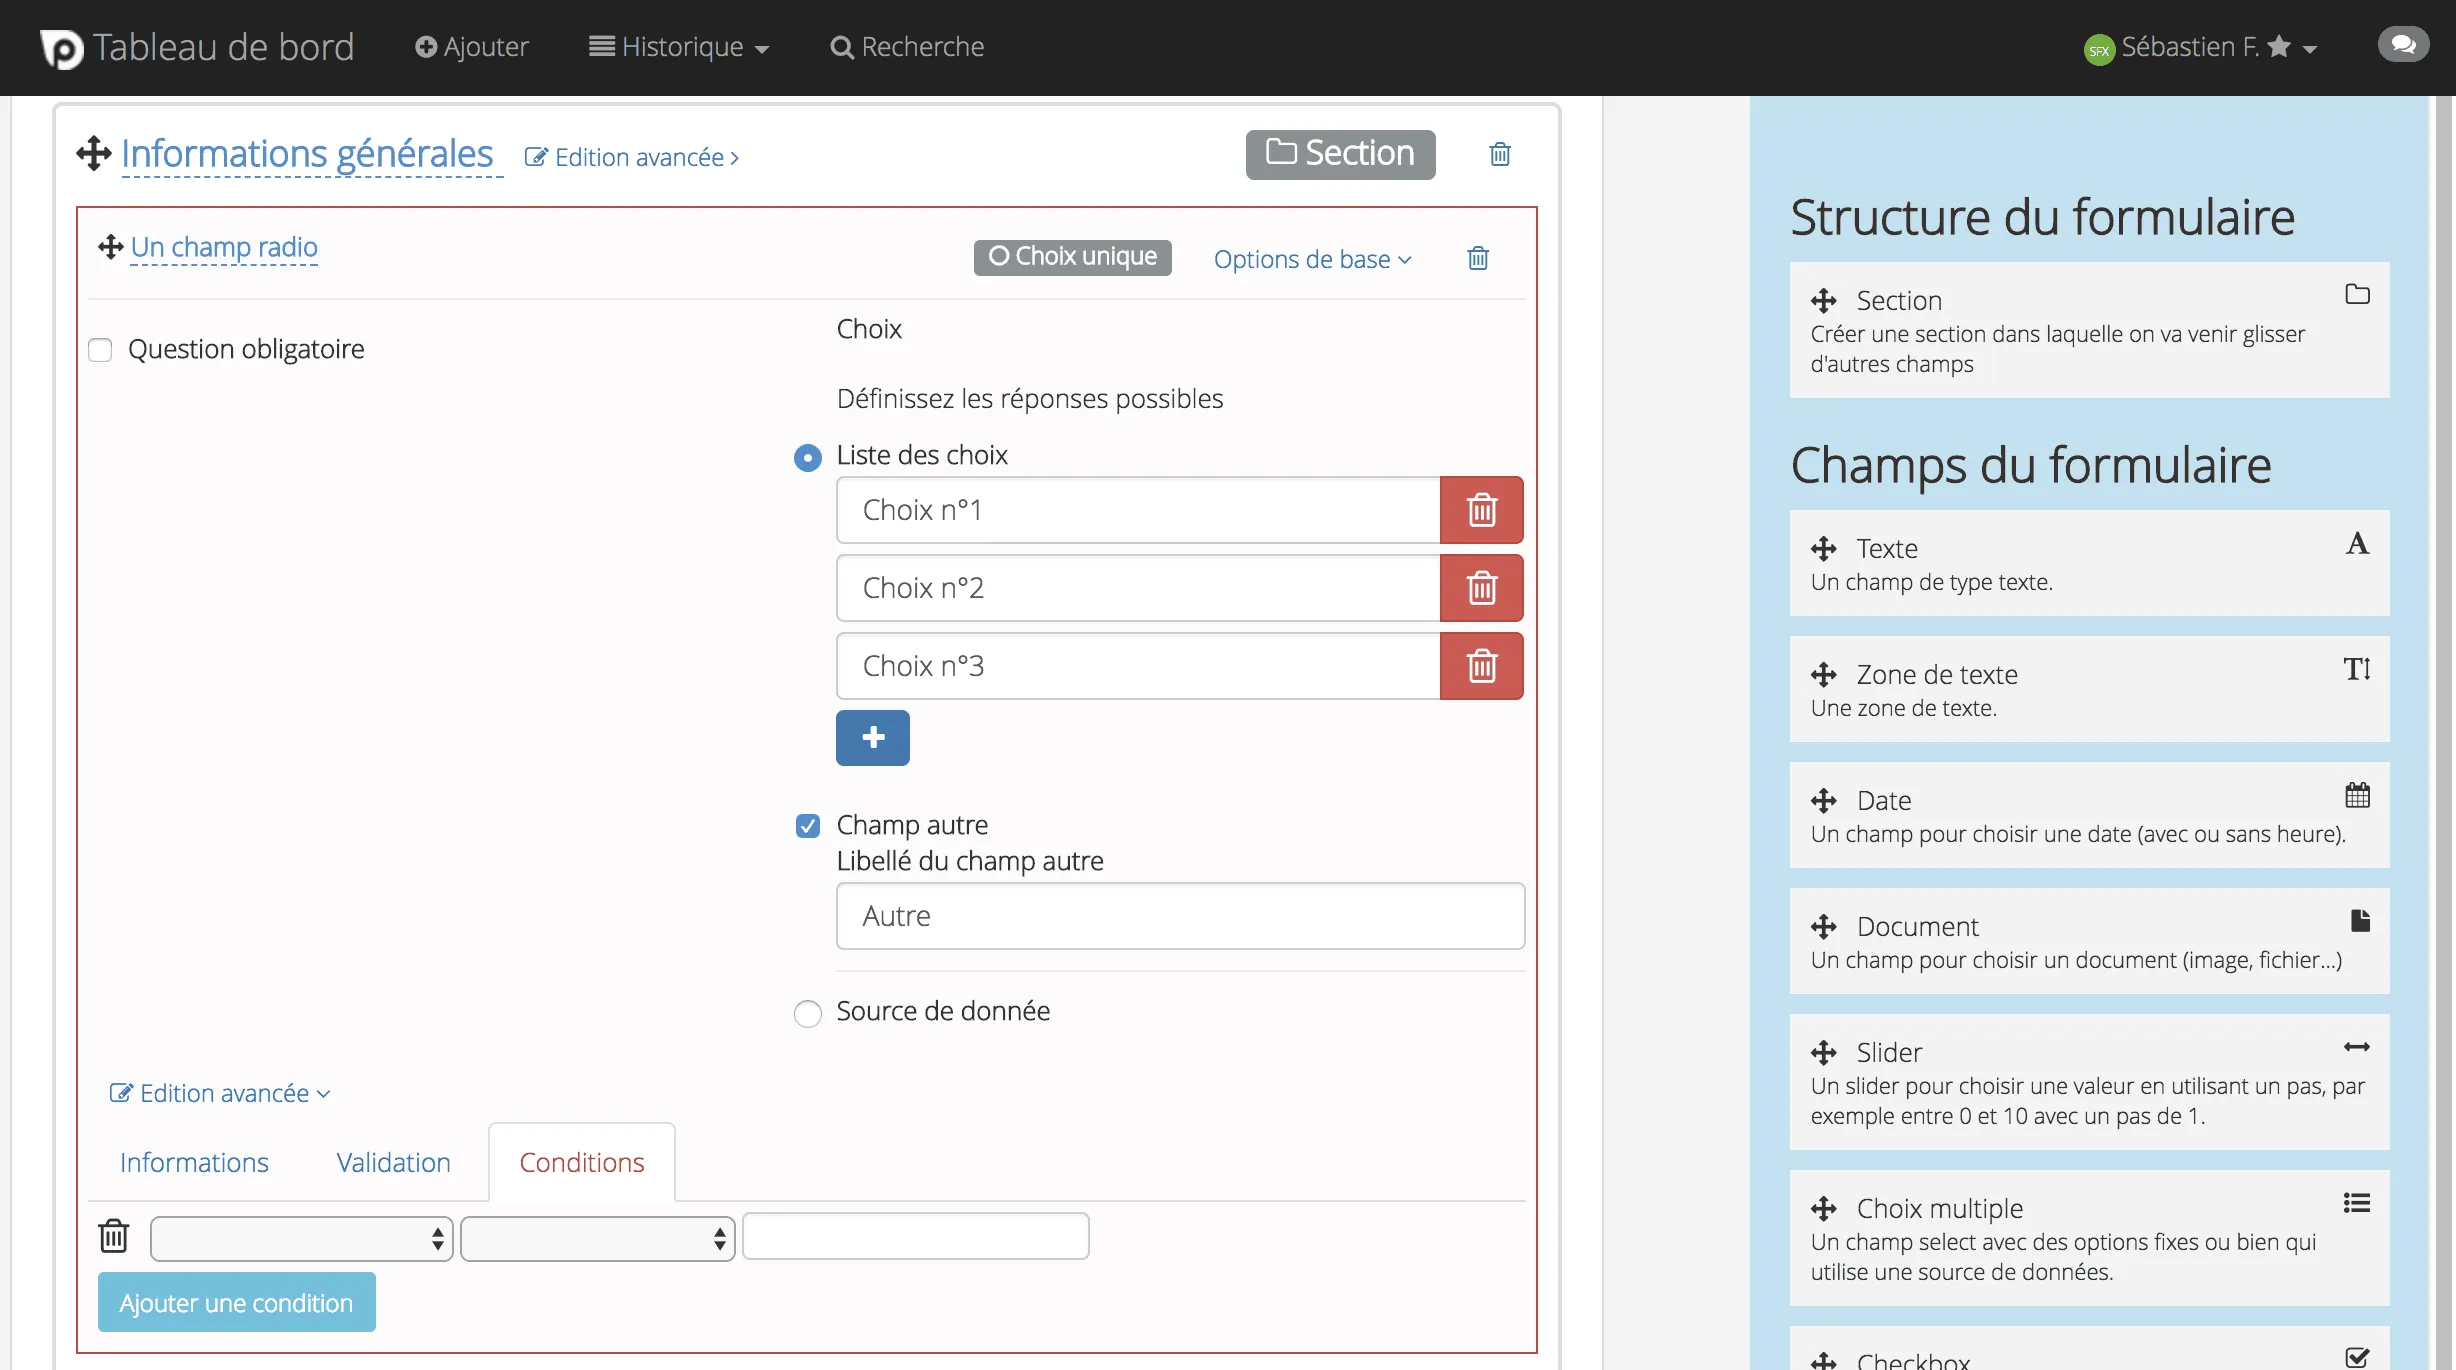Click the move handle of the Document card

tap(1824, 926)
